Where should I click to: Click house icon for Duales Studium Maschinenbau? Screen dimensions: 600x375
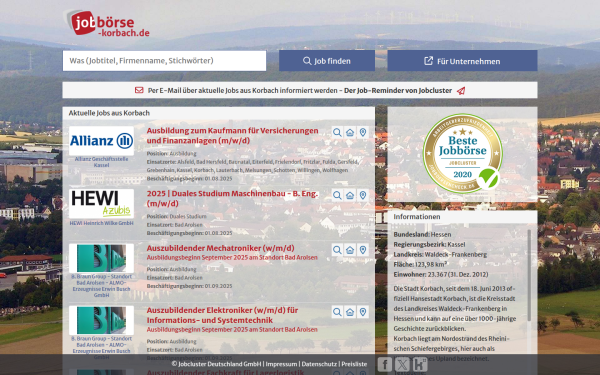pyautogui.click(x=350, y=195)
